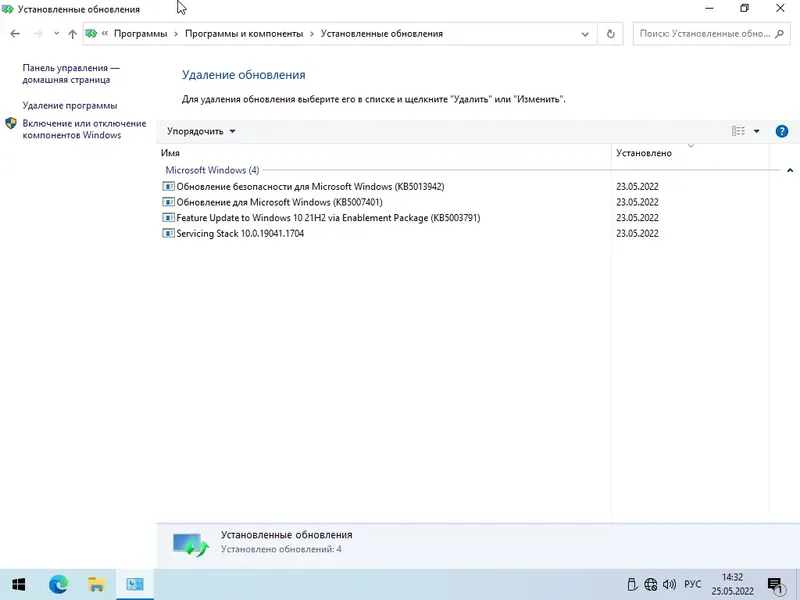Expand the view options arrow
This screenshot has width=800, height=600.
click(x=757, y=131)
